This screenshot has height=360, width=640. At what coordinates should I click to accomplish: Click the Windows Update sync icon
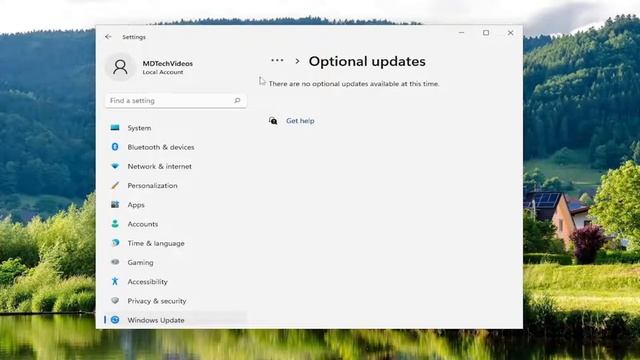point(115,320)
